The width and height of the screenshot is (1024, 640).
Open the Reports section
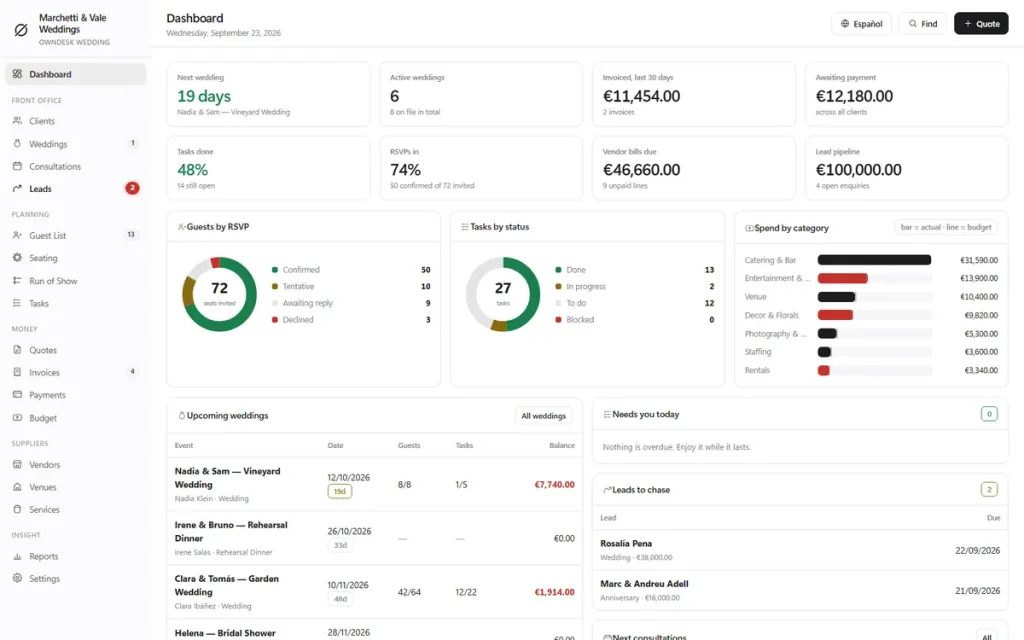pyautogui.click(x=75, y=556)
